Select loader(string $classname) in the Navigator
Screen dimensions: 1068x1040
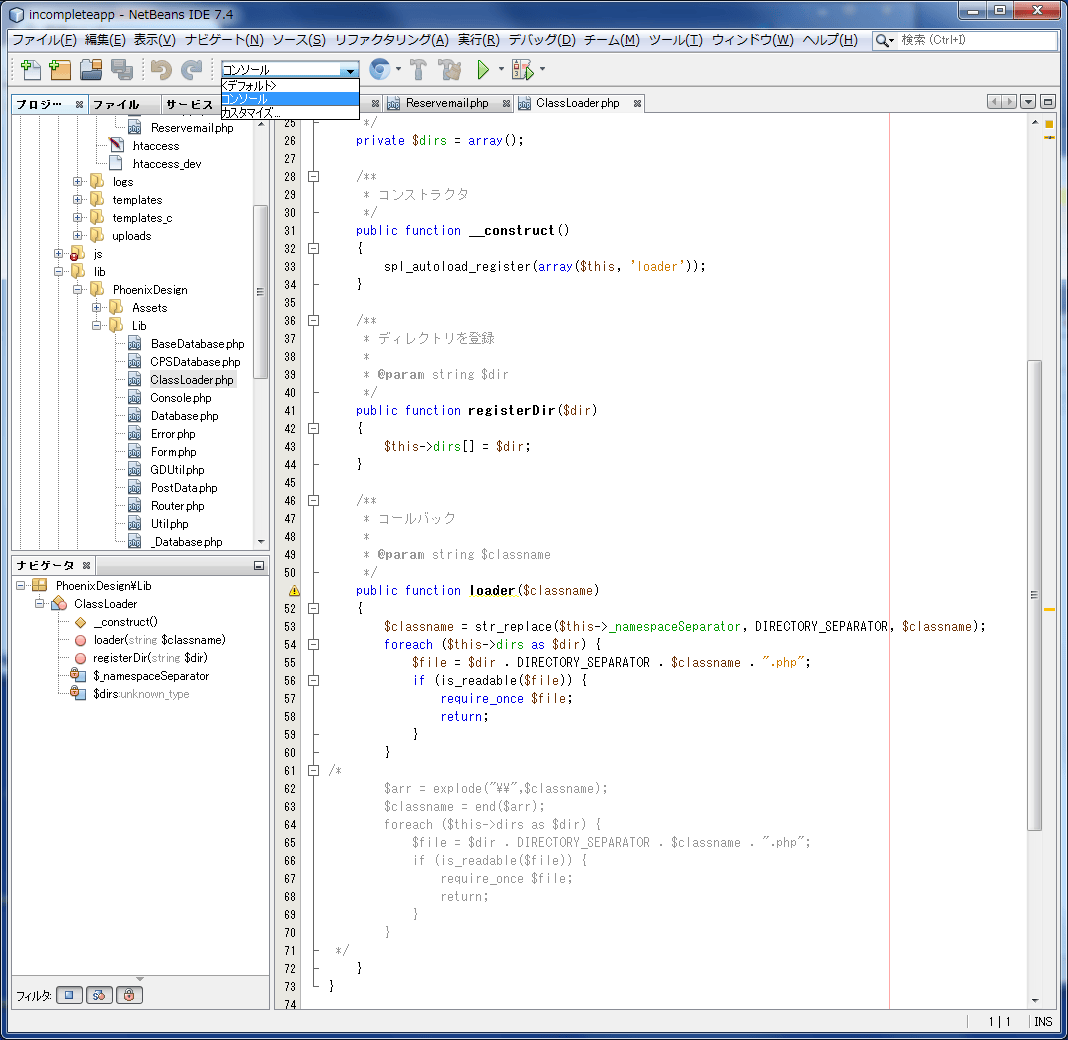click(159, 640)
